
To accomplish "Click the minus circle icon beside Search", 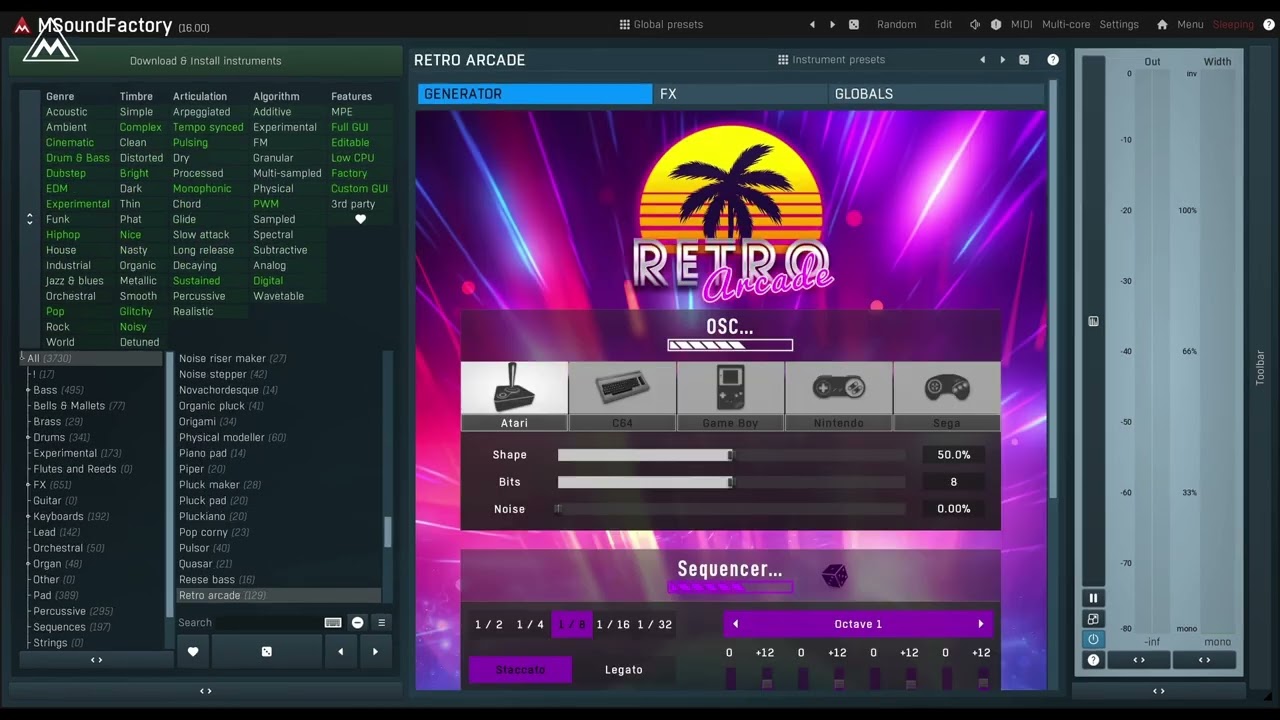I will coord(357,622).
